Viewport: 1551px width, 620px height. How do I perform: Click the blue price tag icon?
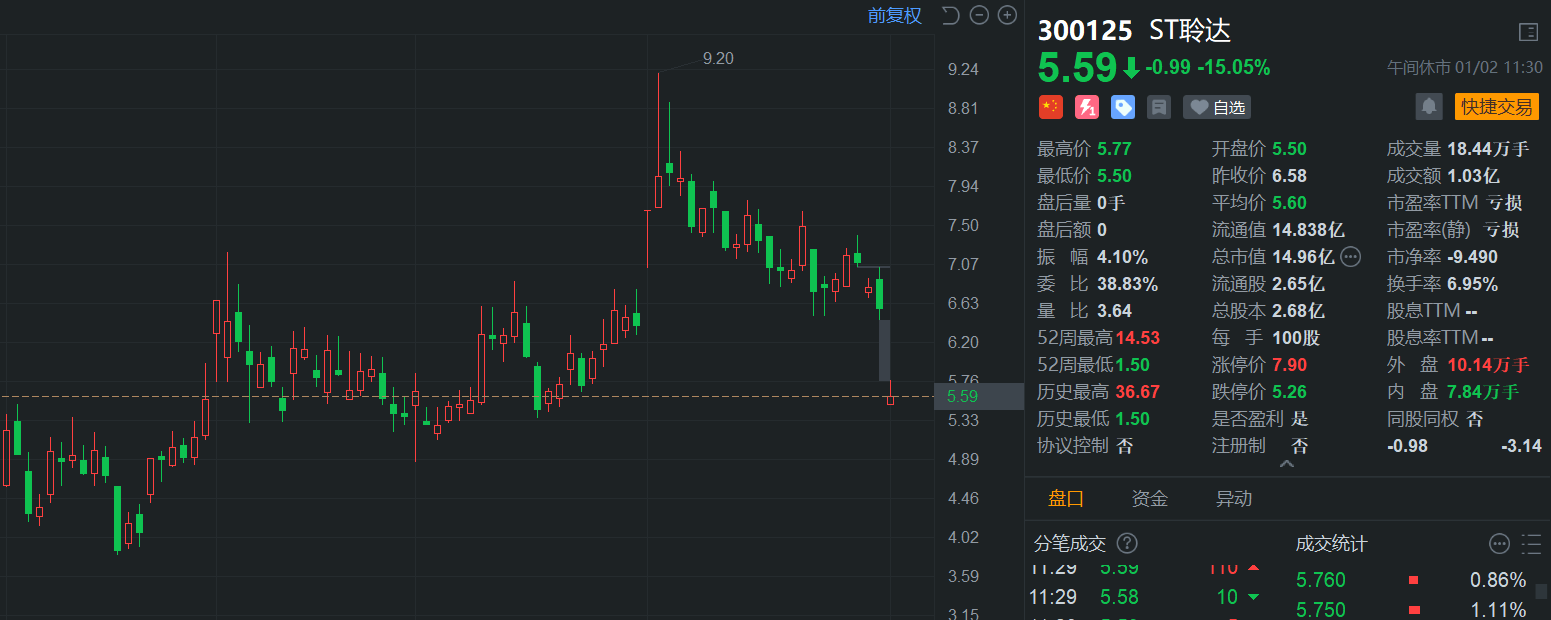[x=1123, y=107]
